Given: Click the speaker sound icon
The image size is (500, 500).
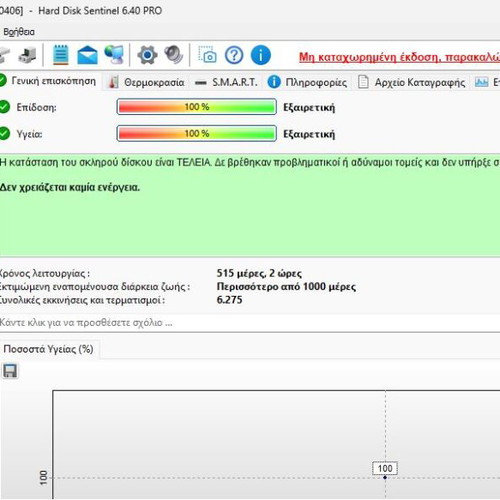Looking at the screenshot, I should click(x=173, y=55).
